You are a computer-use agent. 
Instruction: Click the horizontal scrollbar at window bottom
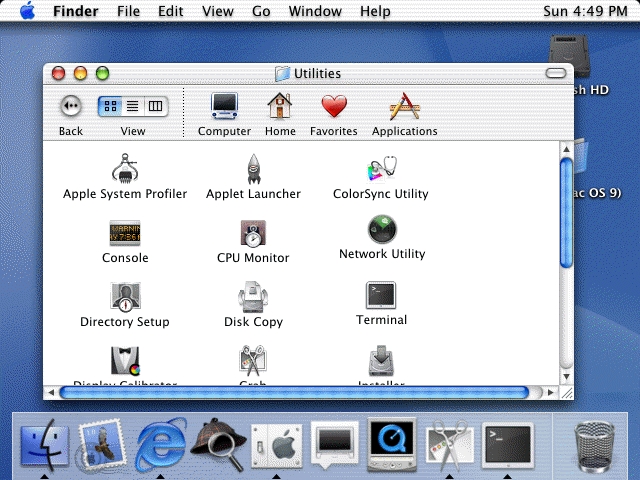(300, 392)
